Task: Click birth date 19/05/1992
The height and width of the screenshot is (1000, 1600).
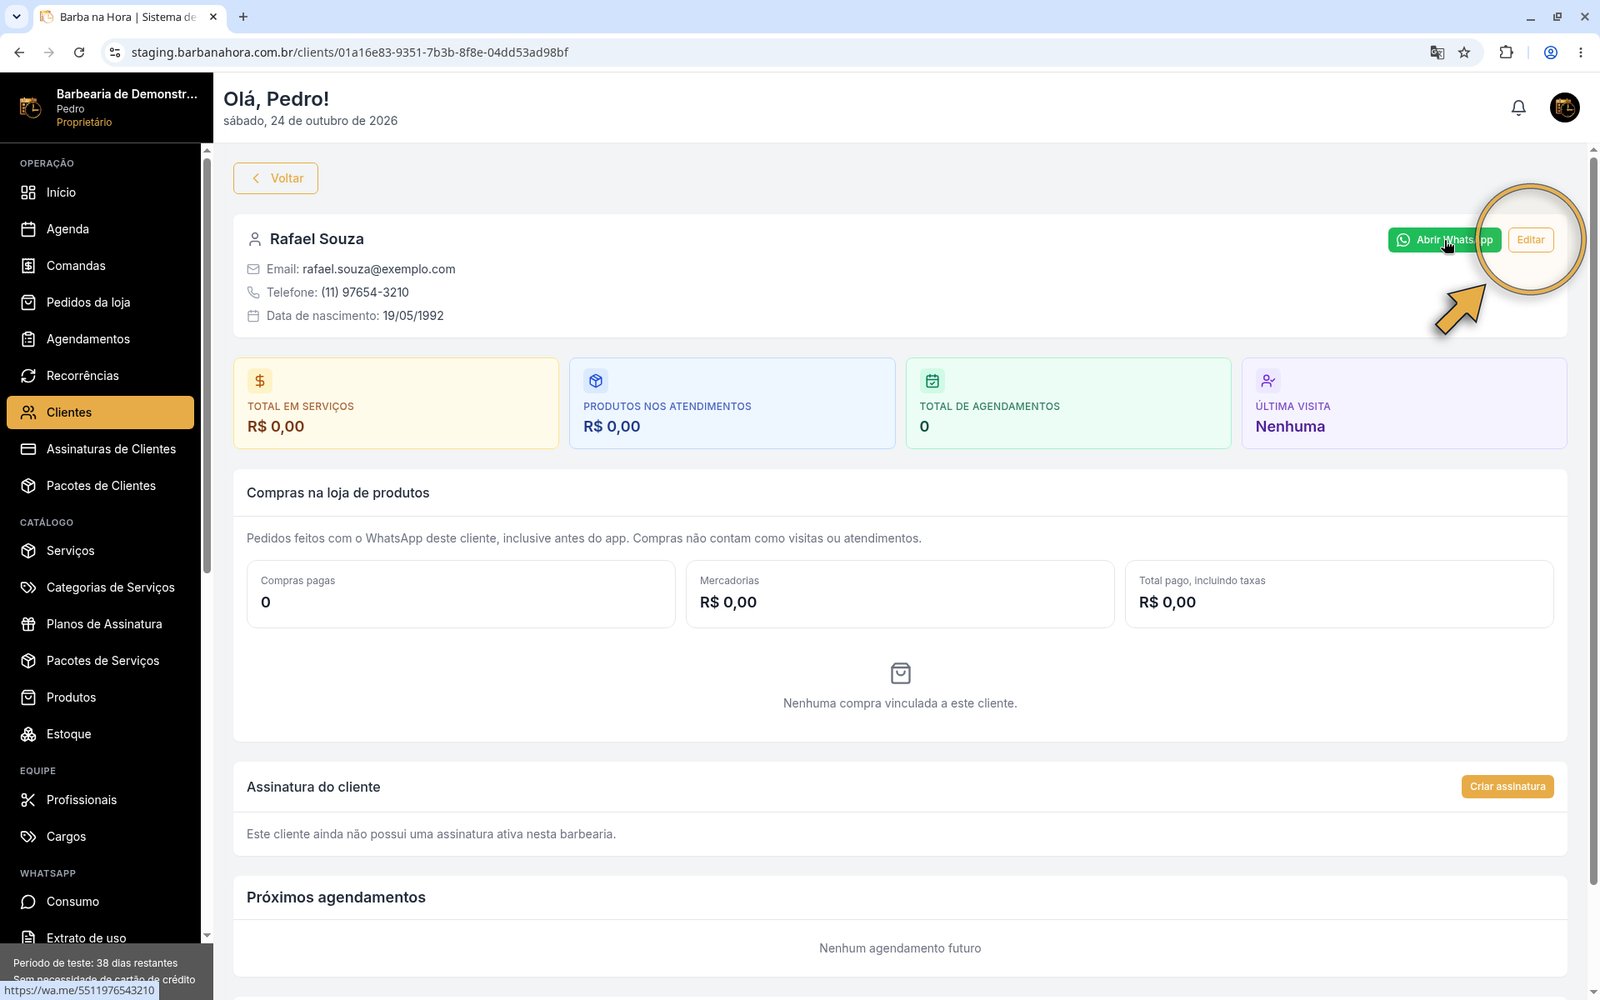Action: tap(413, 316)
